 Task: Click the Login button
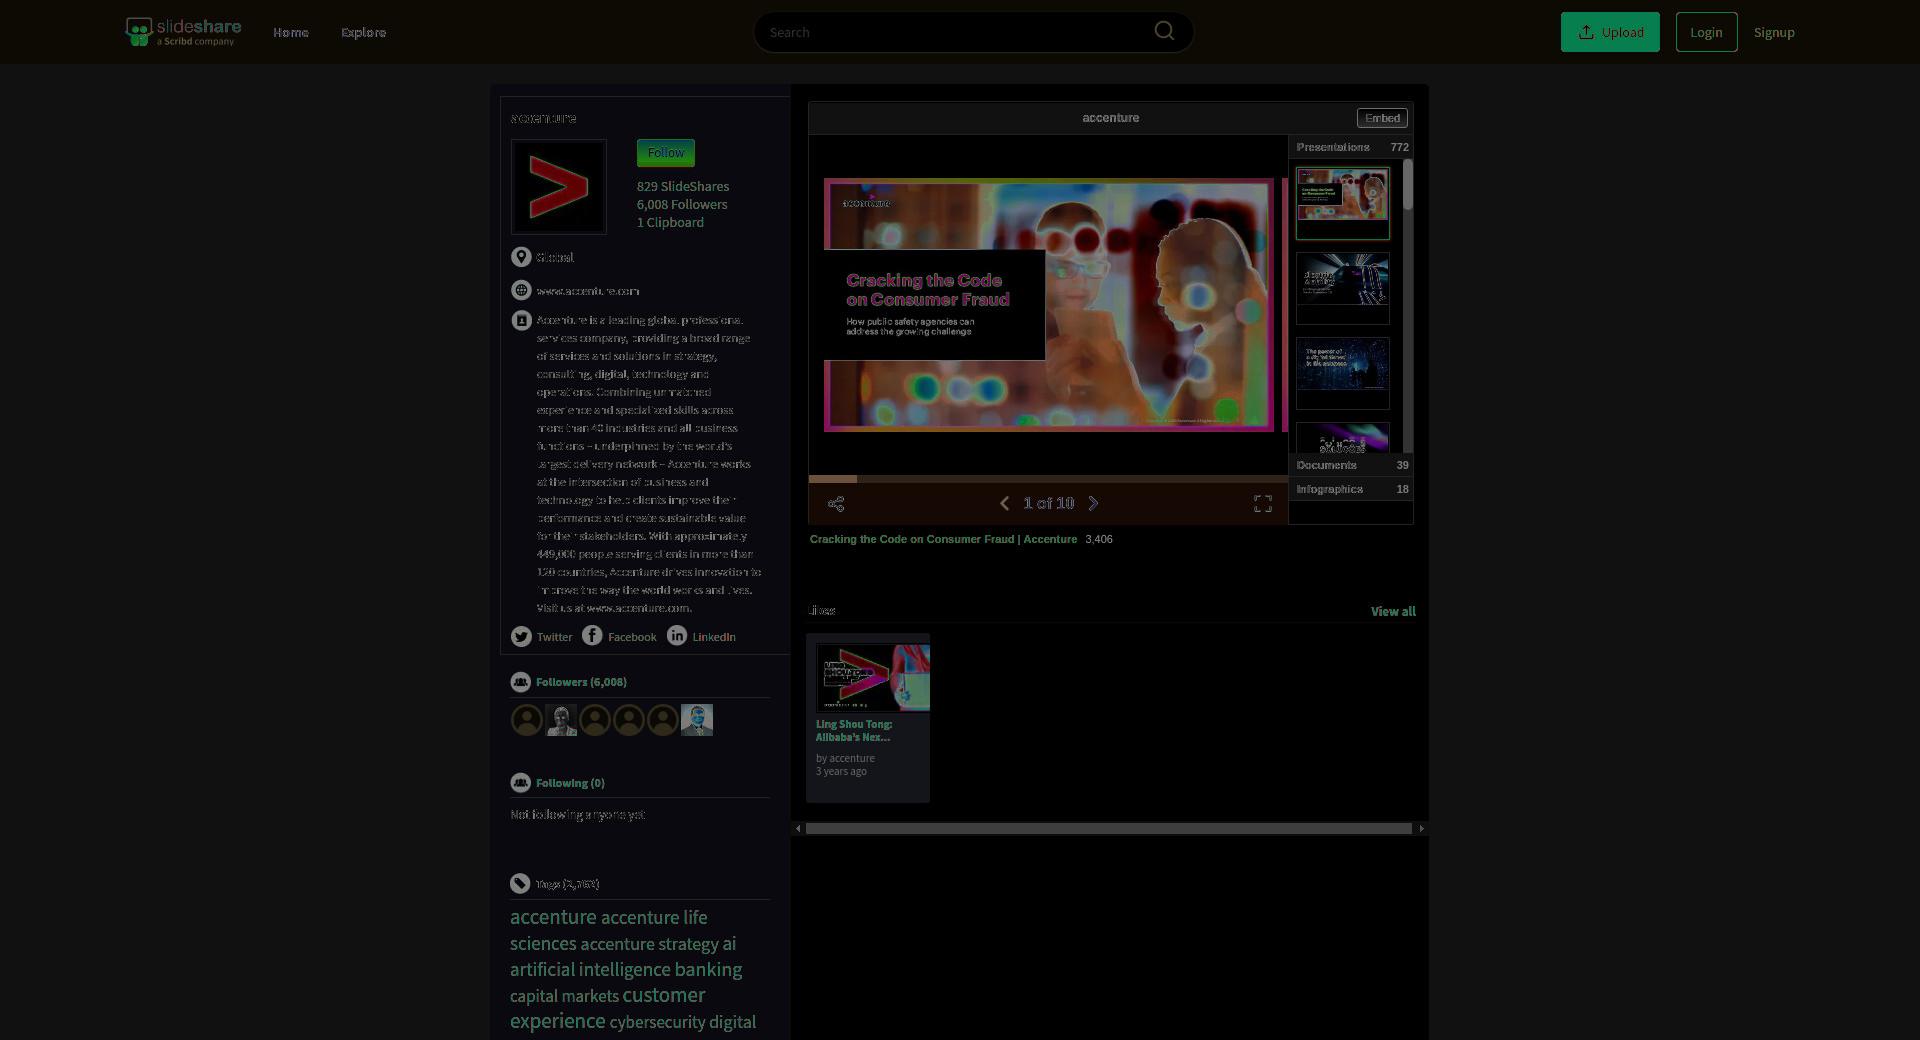coord(1706,32)
